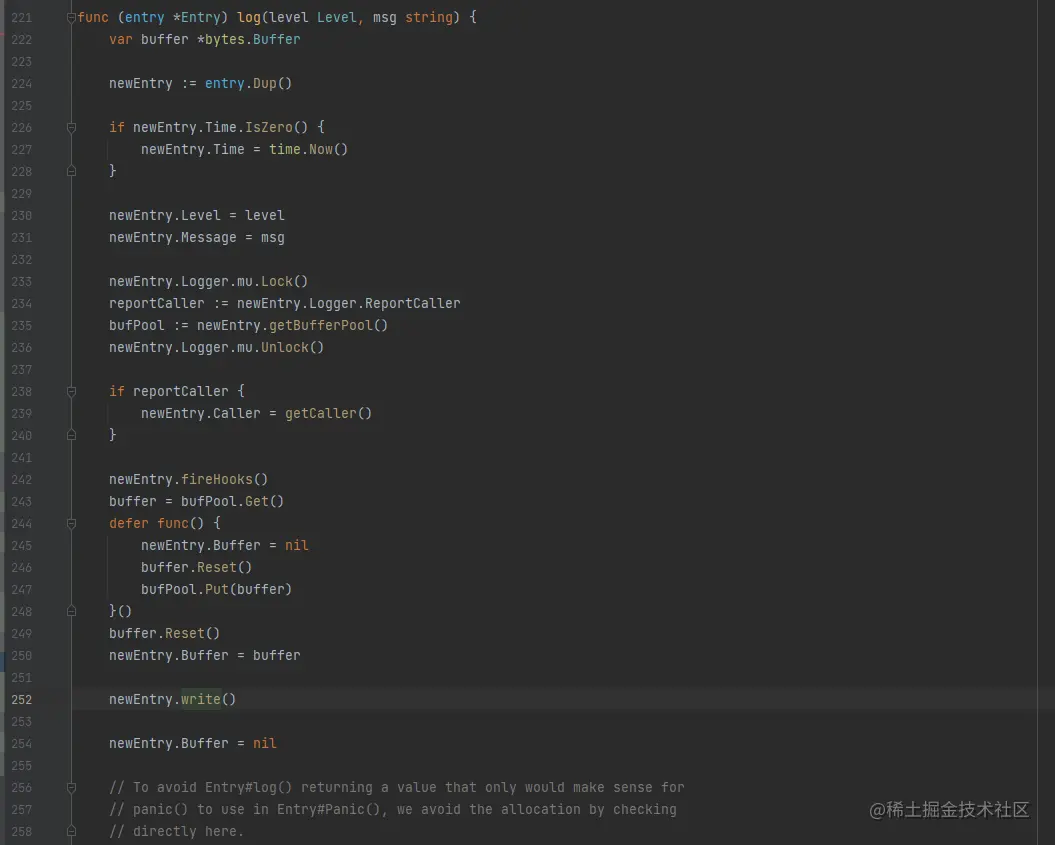Click the fold end marker on line 240

click(71, 435)
